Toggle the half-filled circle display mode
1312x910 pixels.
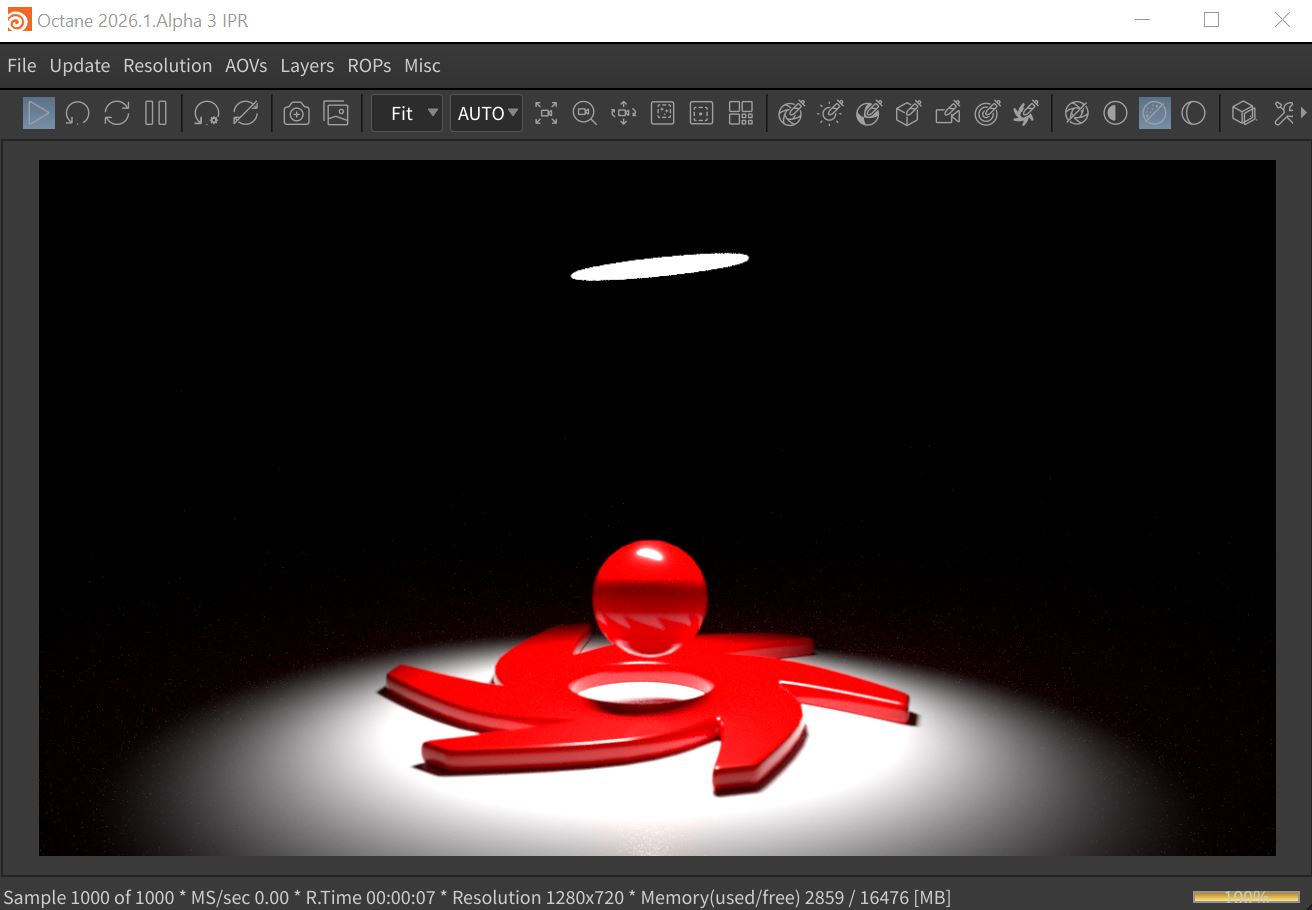point(1115,113)
